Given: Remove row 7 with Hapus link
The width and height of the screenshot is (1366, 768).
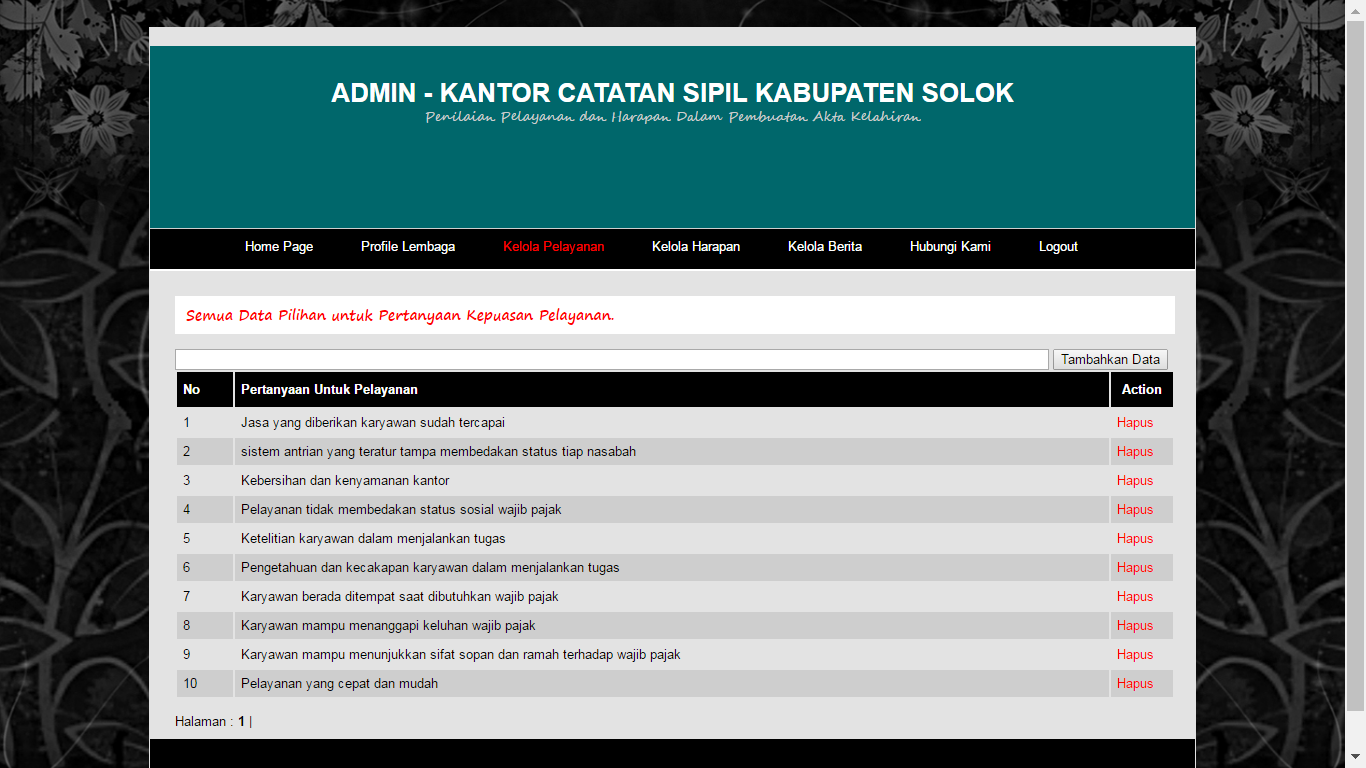Looking at the screenshot, I should [1135, 597].
